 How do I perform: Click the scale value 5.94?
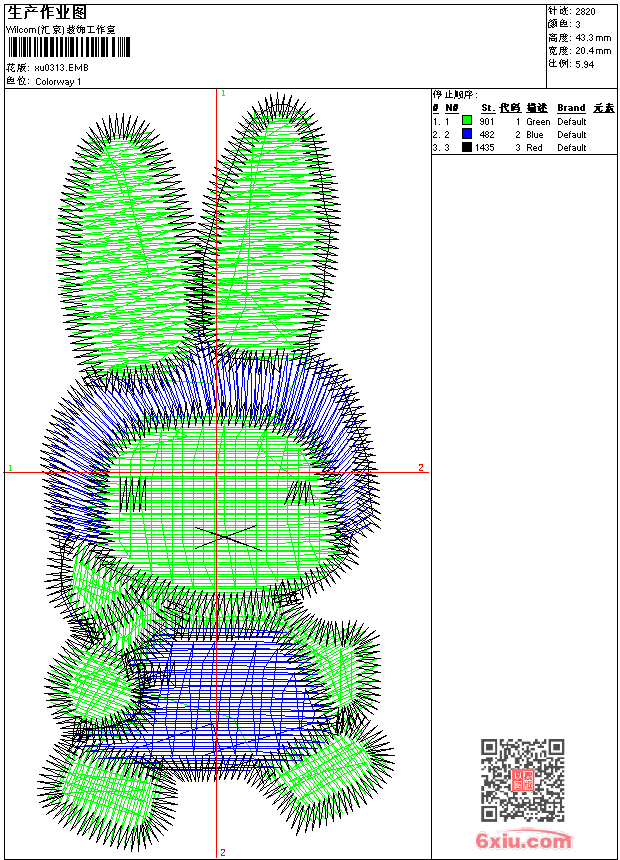[x=585, y=64]
